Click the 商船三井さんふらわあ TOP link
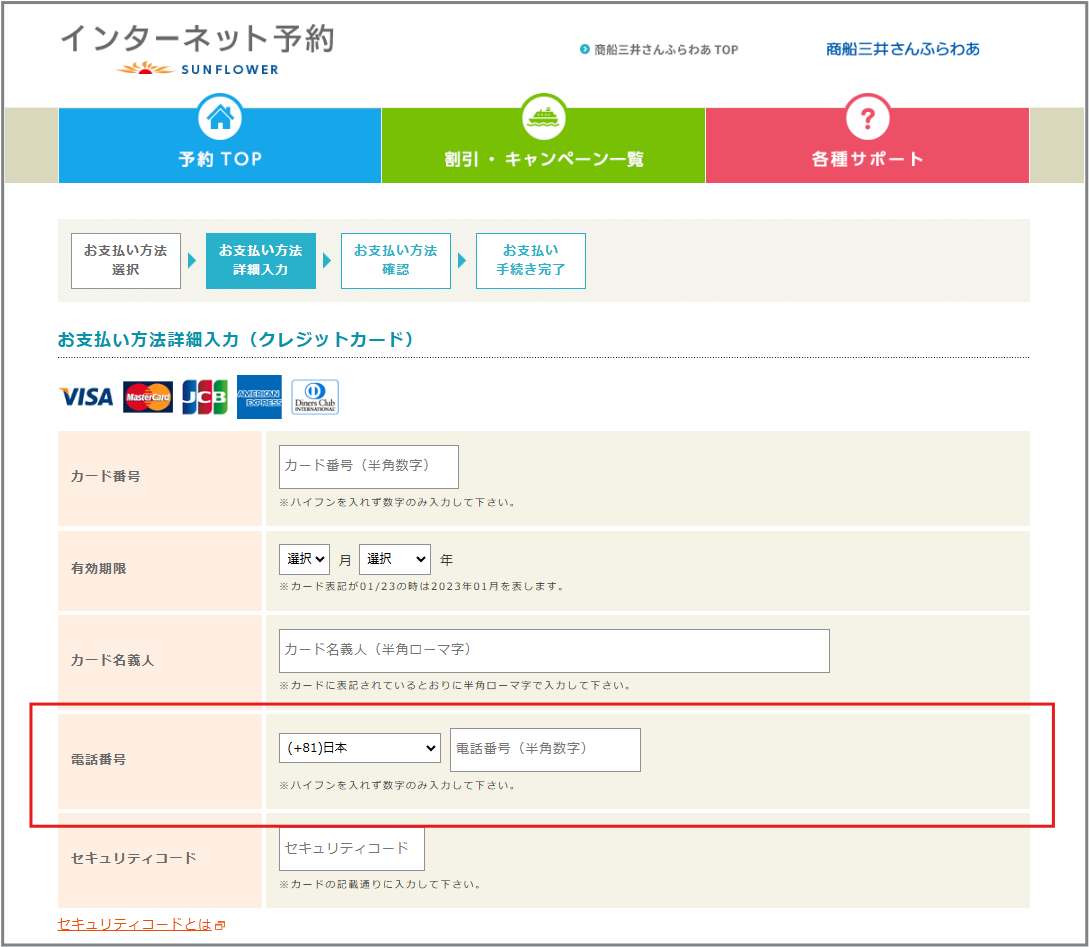This screenshot has height=947, width=1089. (x=665, y=49)
